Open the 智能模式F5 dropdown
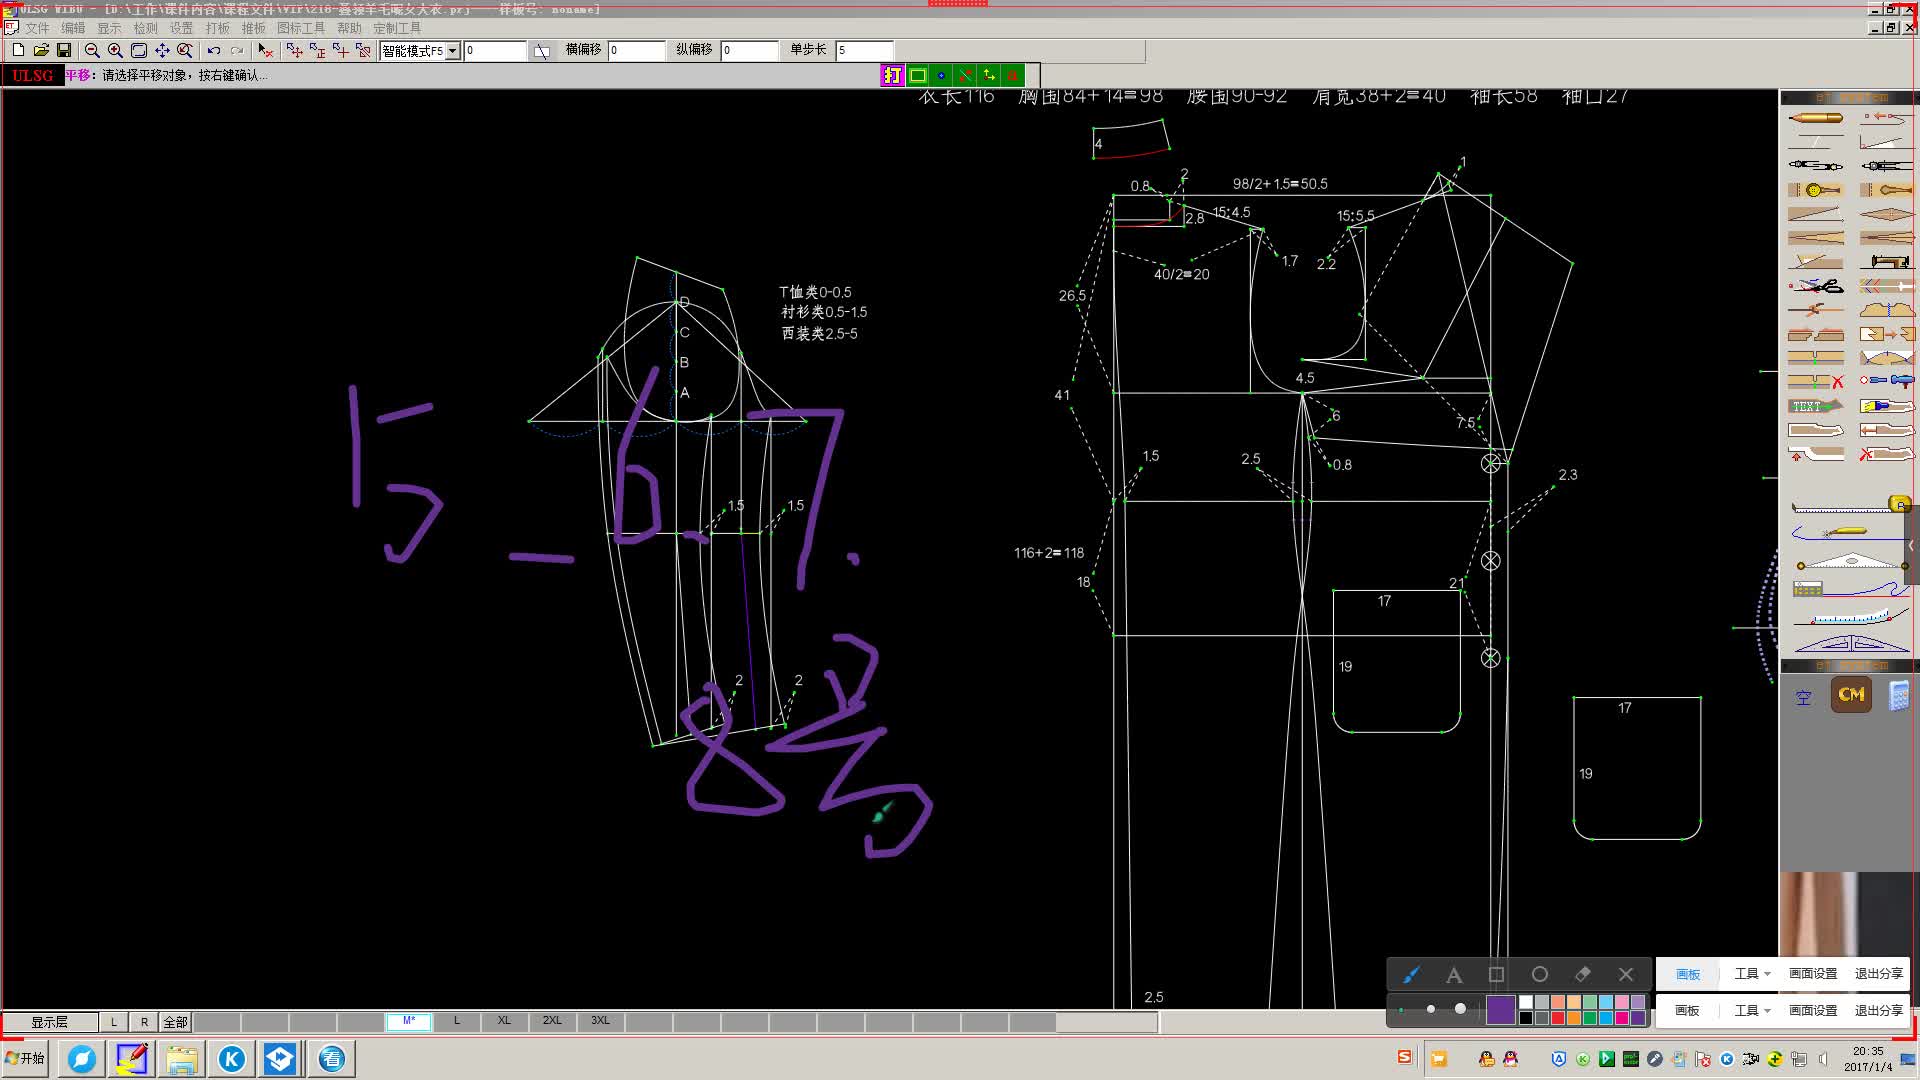 [453, 50]
